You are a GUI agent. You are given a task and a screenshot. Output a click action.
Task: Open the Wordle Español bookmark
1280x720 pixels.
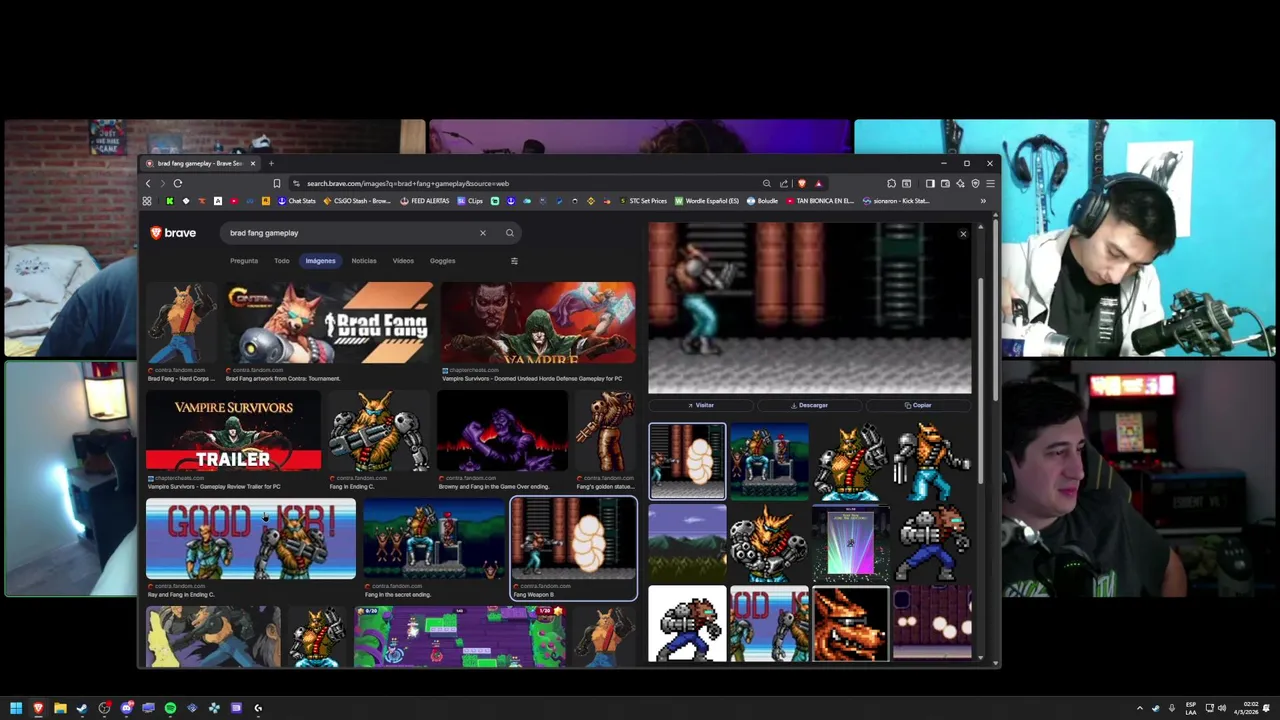pos(707,201)
